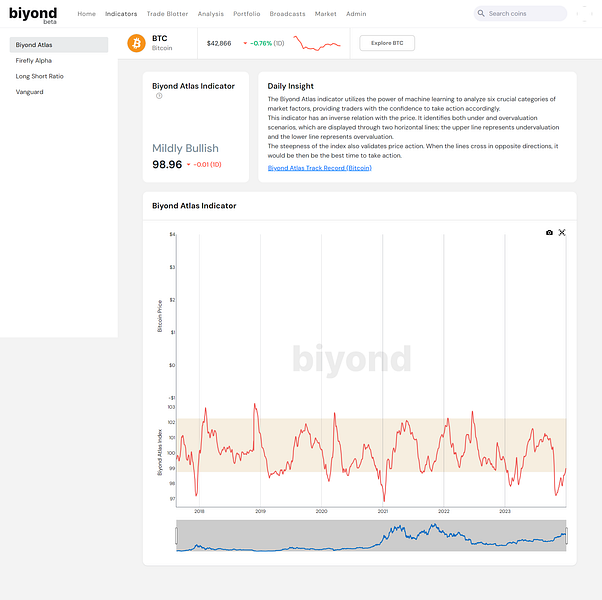Click the 2019 x-axis label
Image resolution: width=602 pixels, height=600 pixels.
point(260,511)
